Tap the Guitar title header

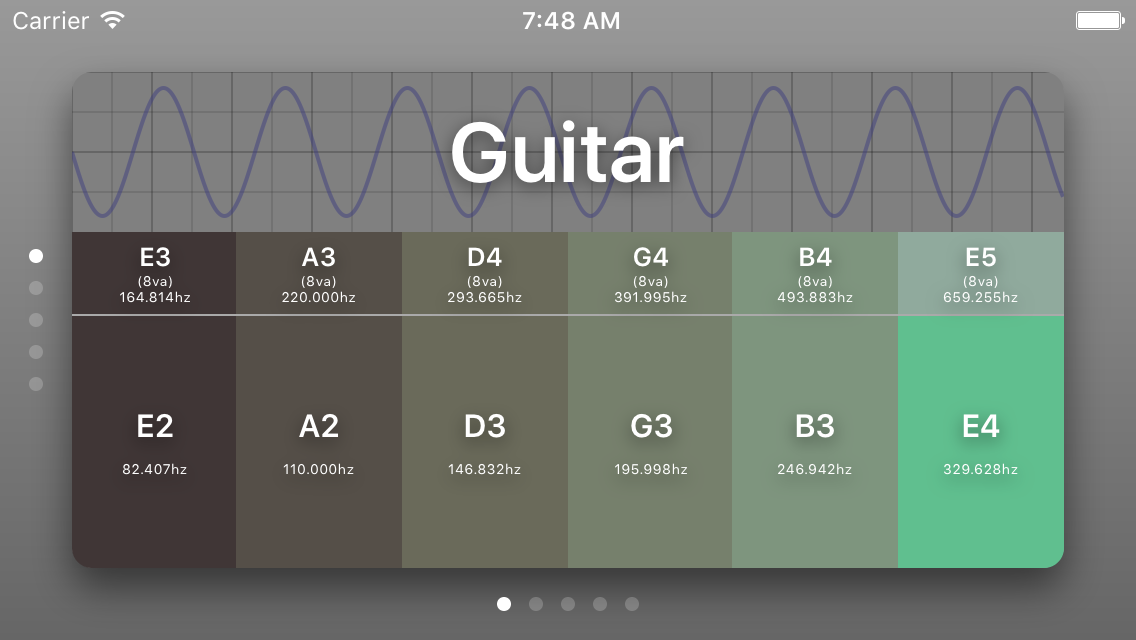coord(567,152)
